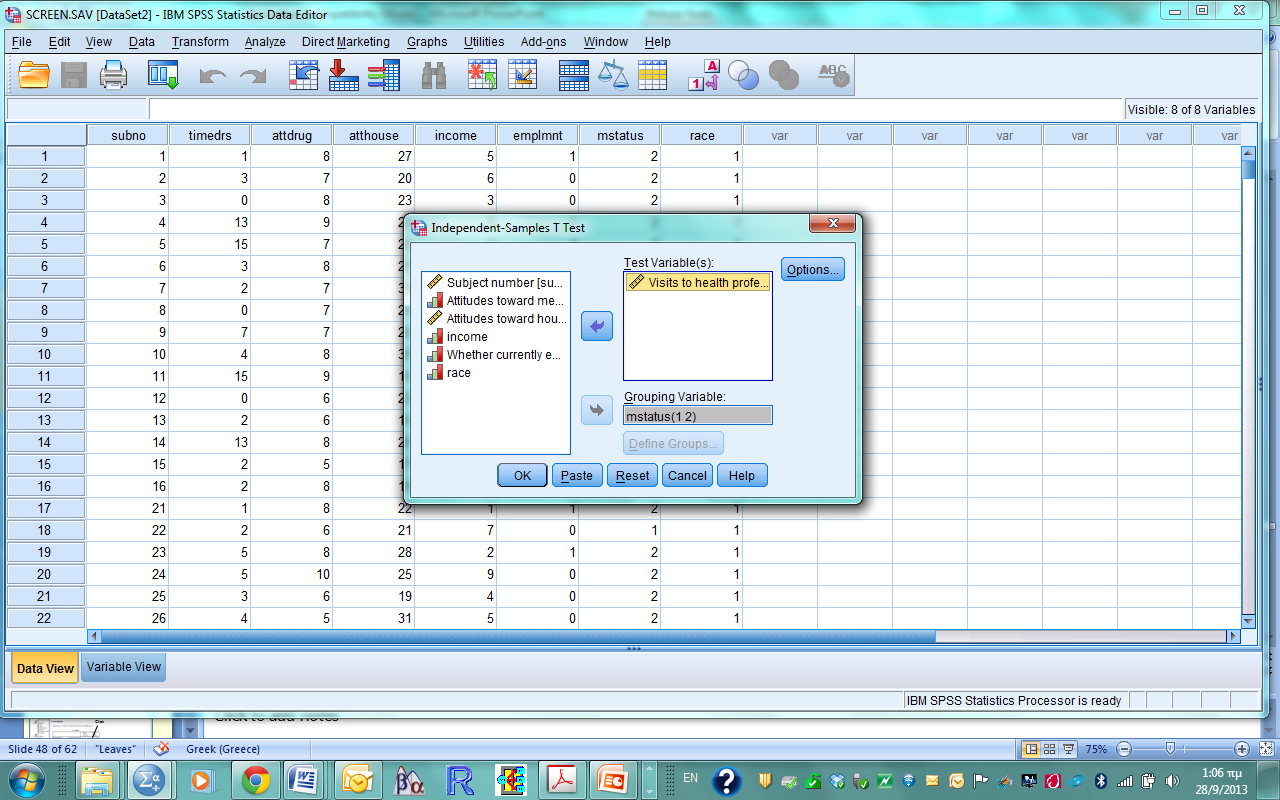Open the Add-ons menu
The image size is (1280, 800).
tap(543, 42)
